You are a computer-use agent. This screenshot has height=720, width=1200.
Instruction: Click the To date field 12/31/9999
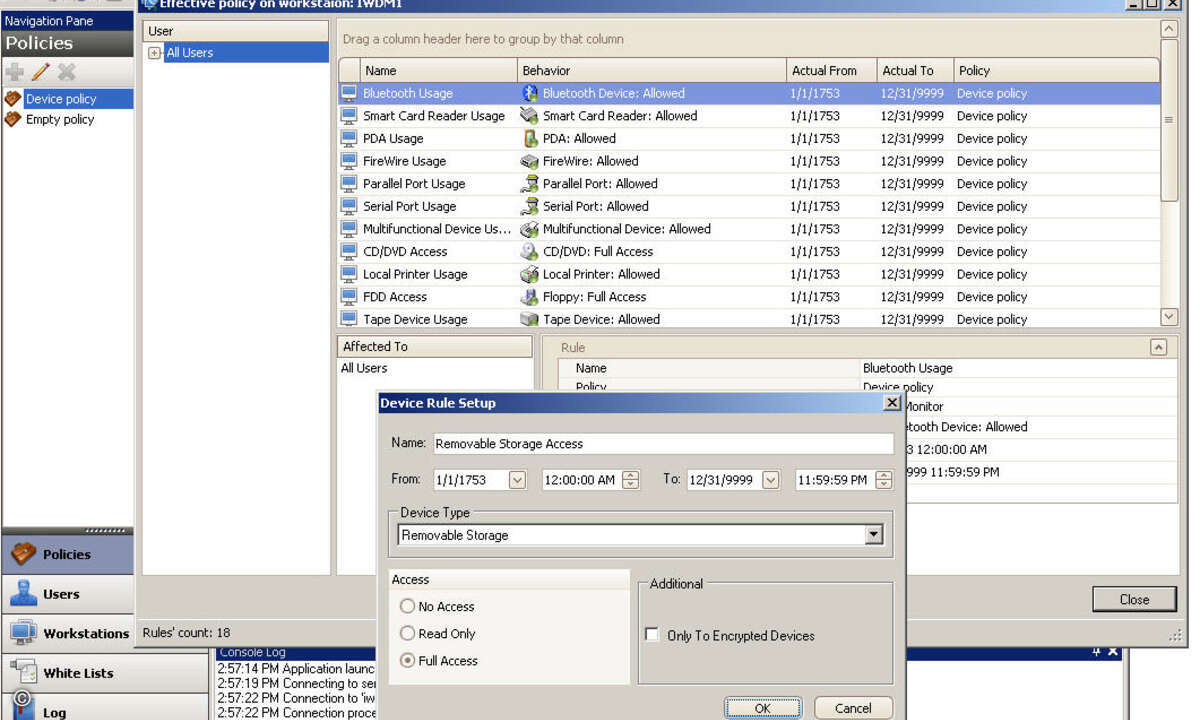[x=724, y=480]
